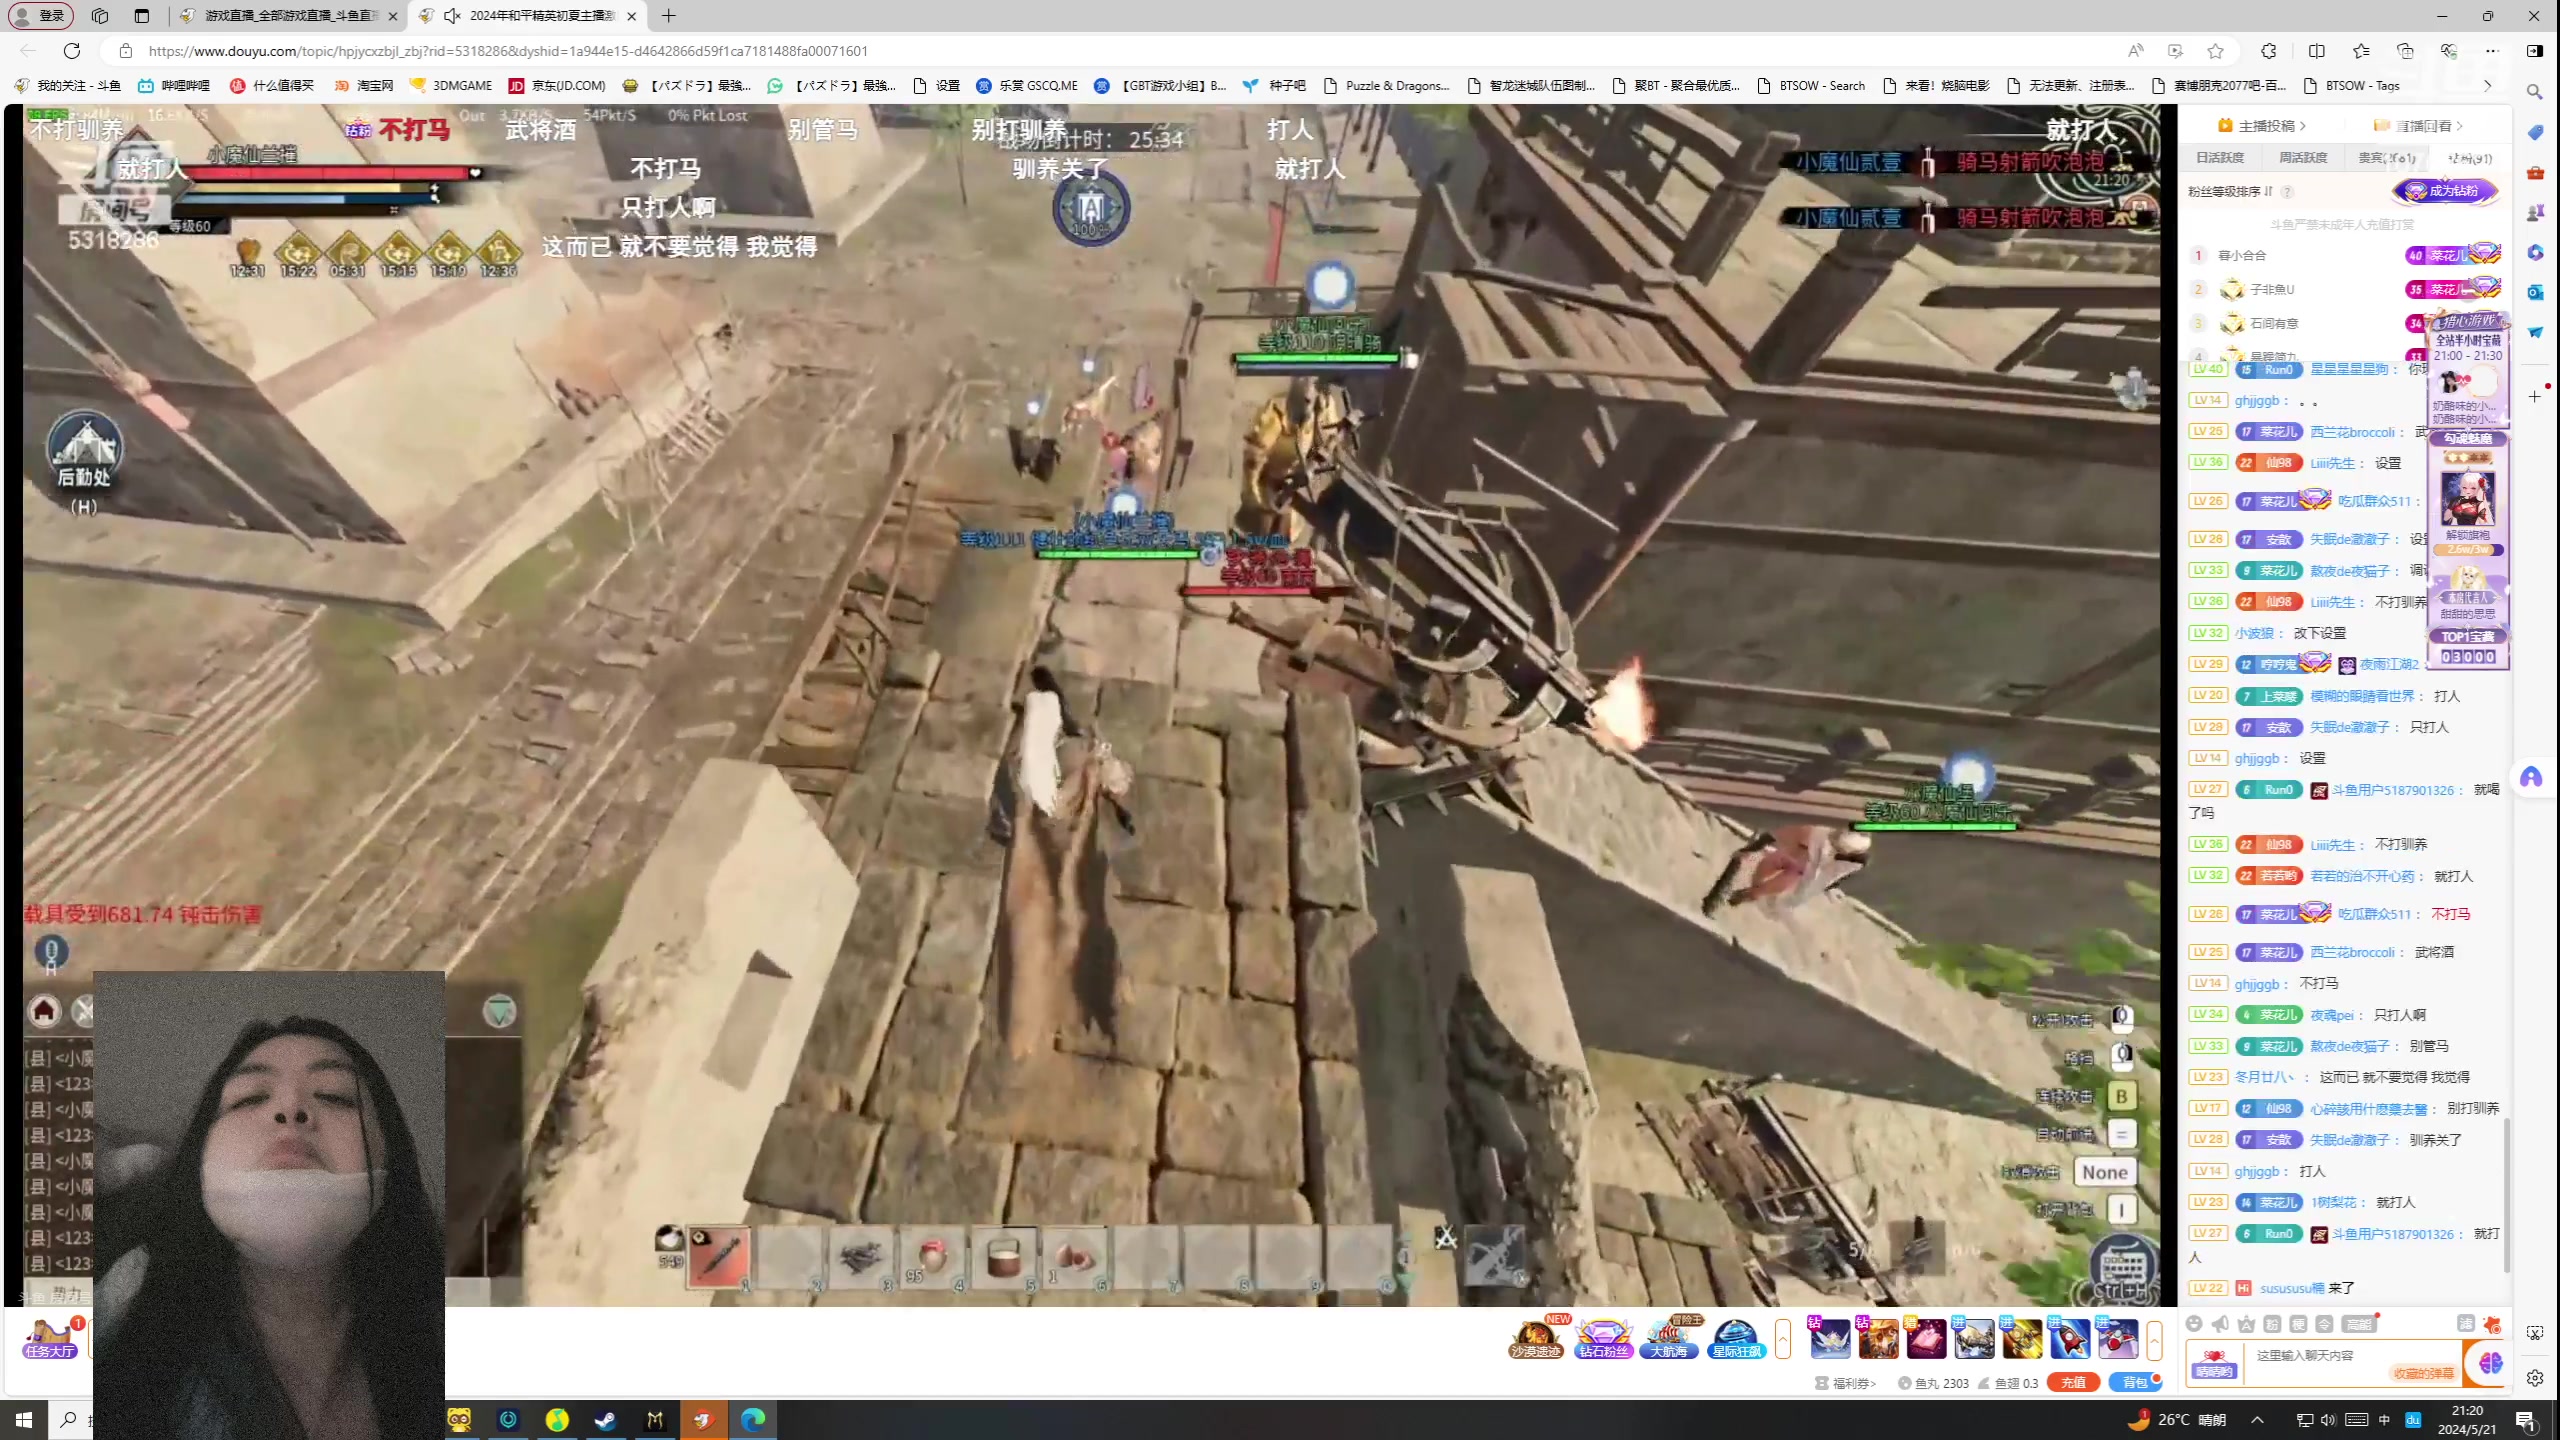Open 钻石粉丝 icon below video
Viewport: 2560px width, 1440px height.
point(1603,1338)
